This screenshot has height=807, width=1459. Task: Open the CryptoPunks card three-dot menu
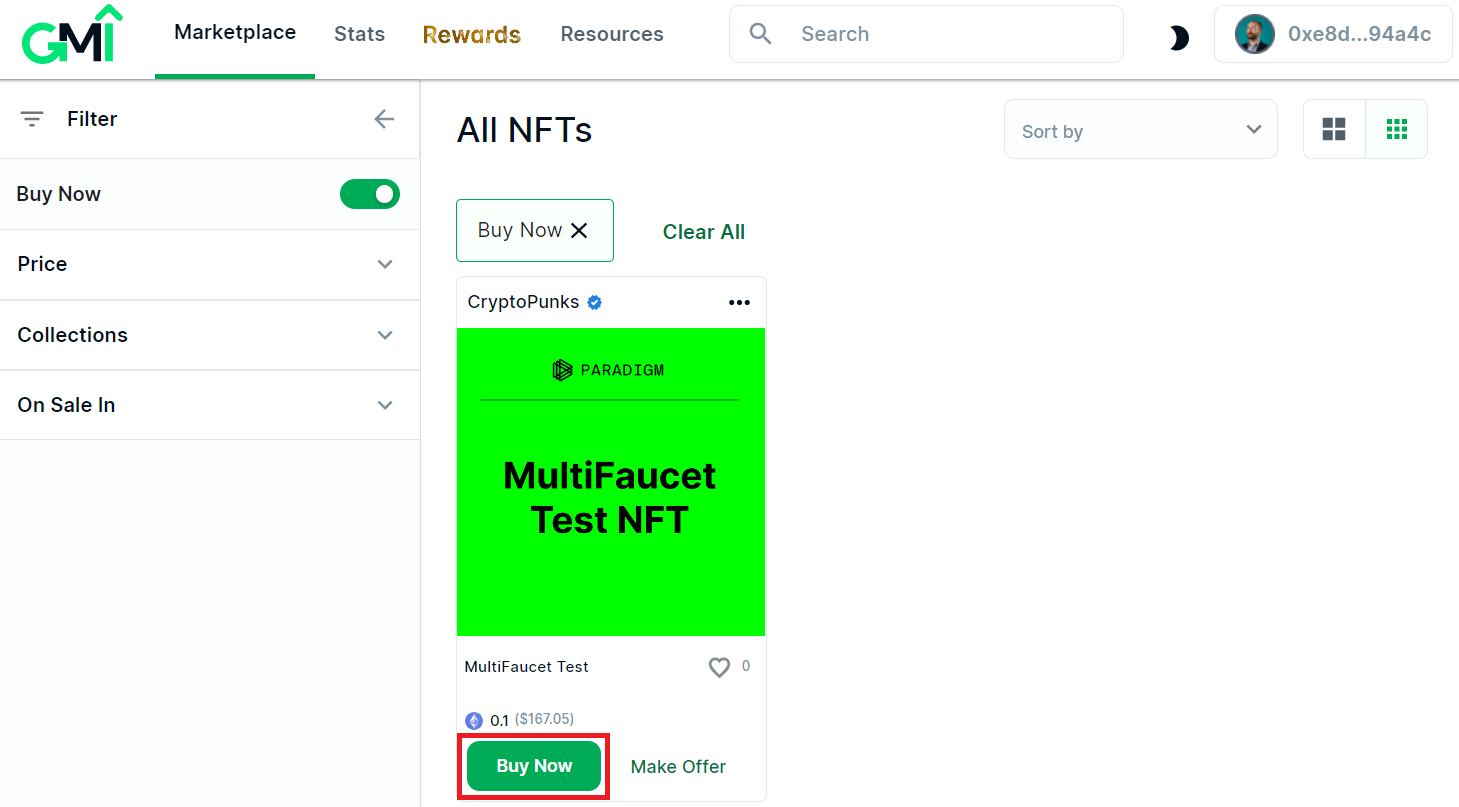pos(739,303)
